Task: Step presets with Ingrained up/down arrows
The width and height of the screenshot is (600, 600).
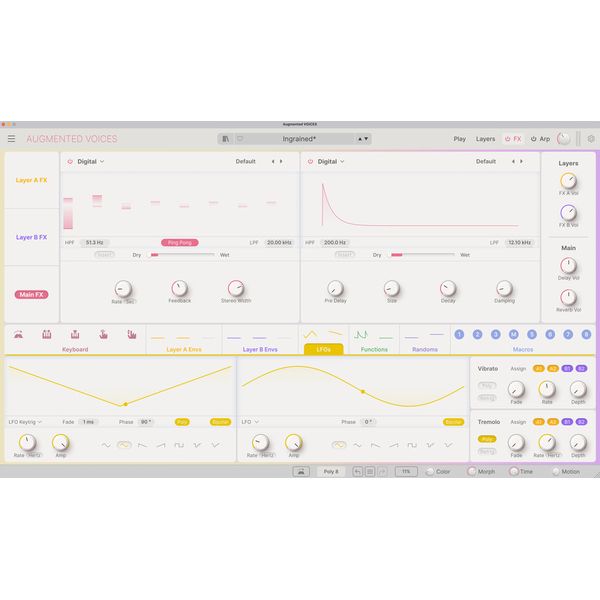Action: (x=363, y=139)
